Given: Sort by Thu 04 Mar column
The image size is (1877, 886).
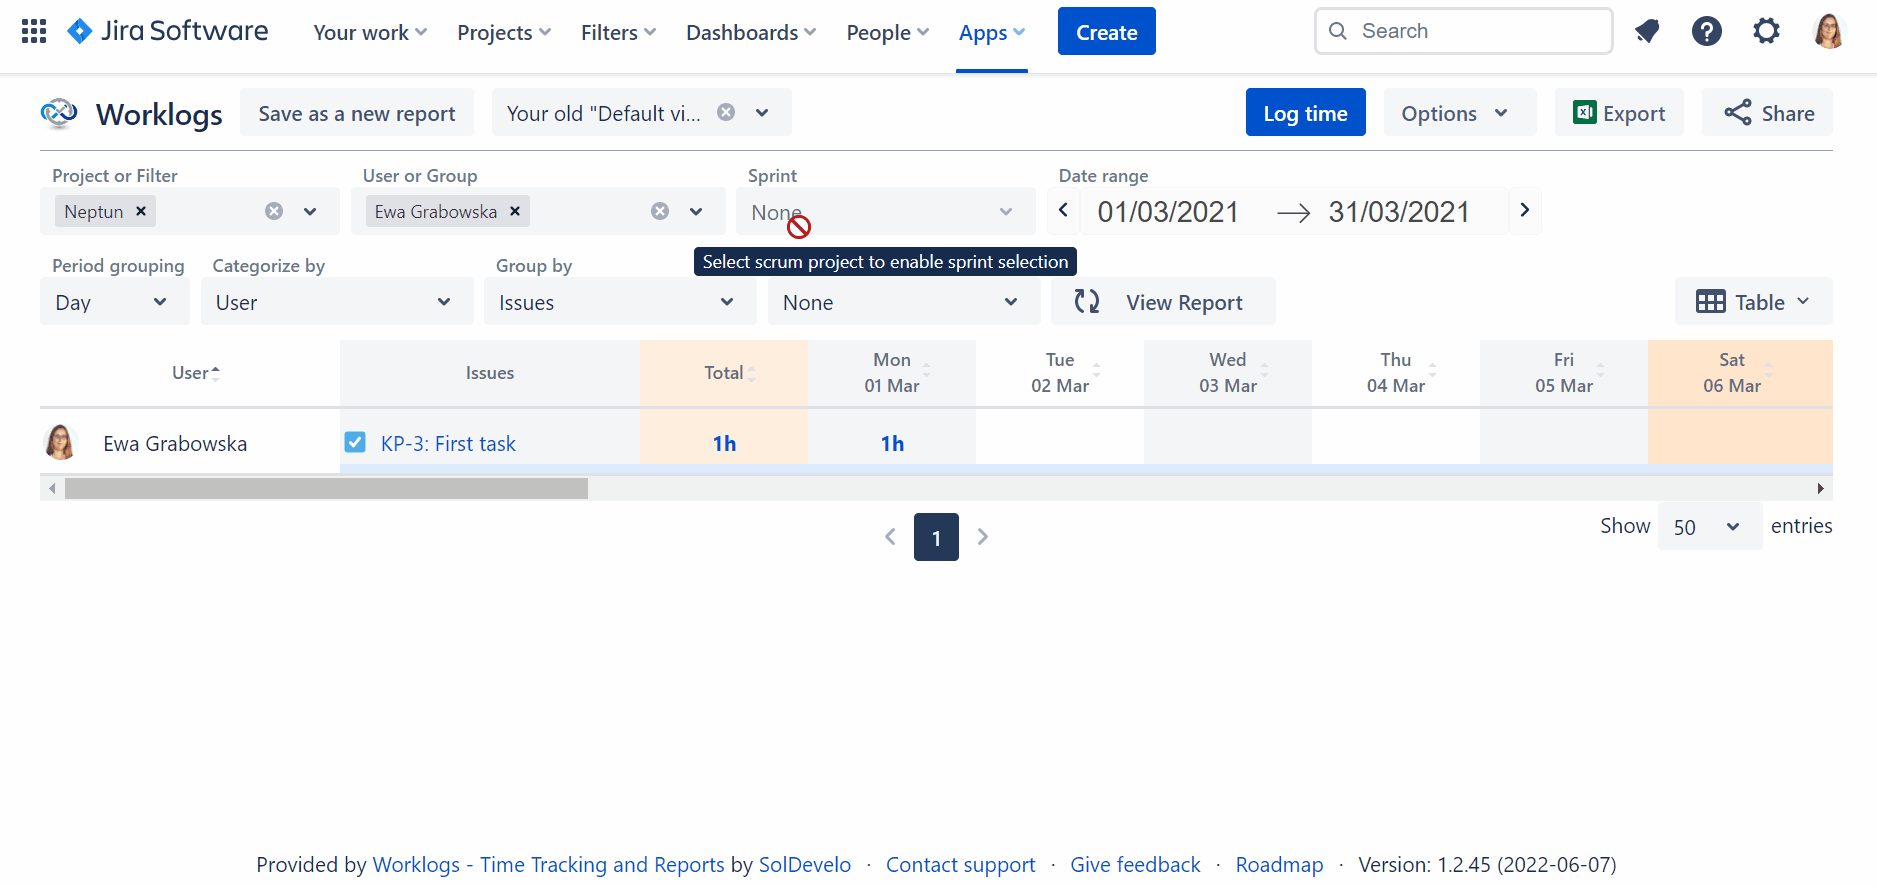Looking at the screenshot, I should click(1433, 372).
